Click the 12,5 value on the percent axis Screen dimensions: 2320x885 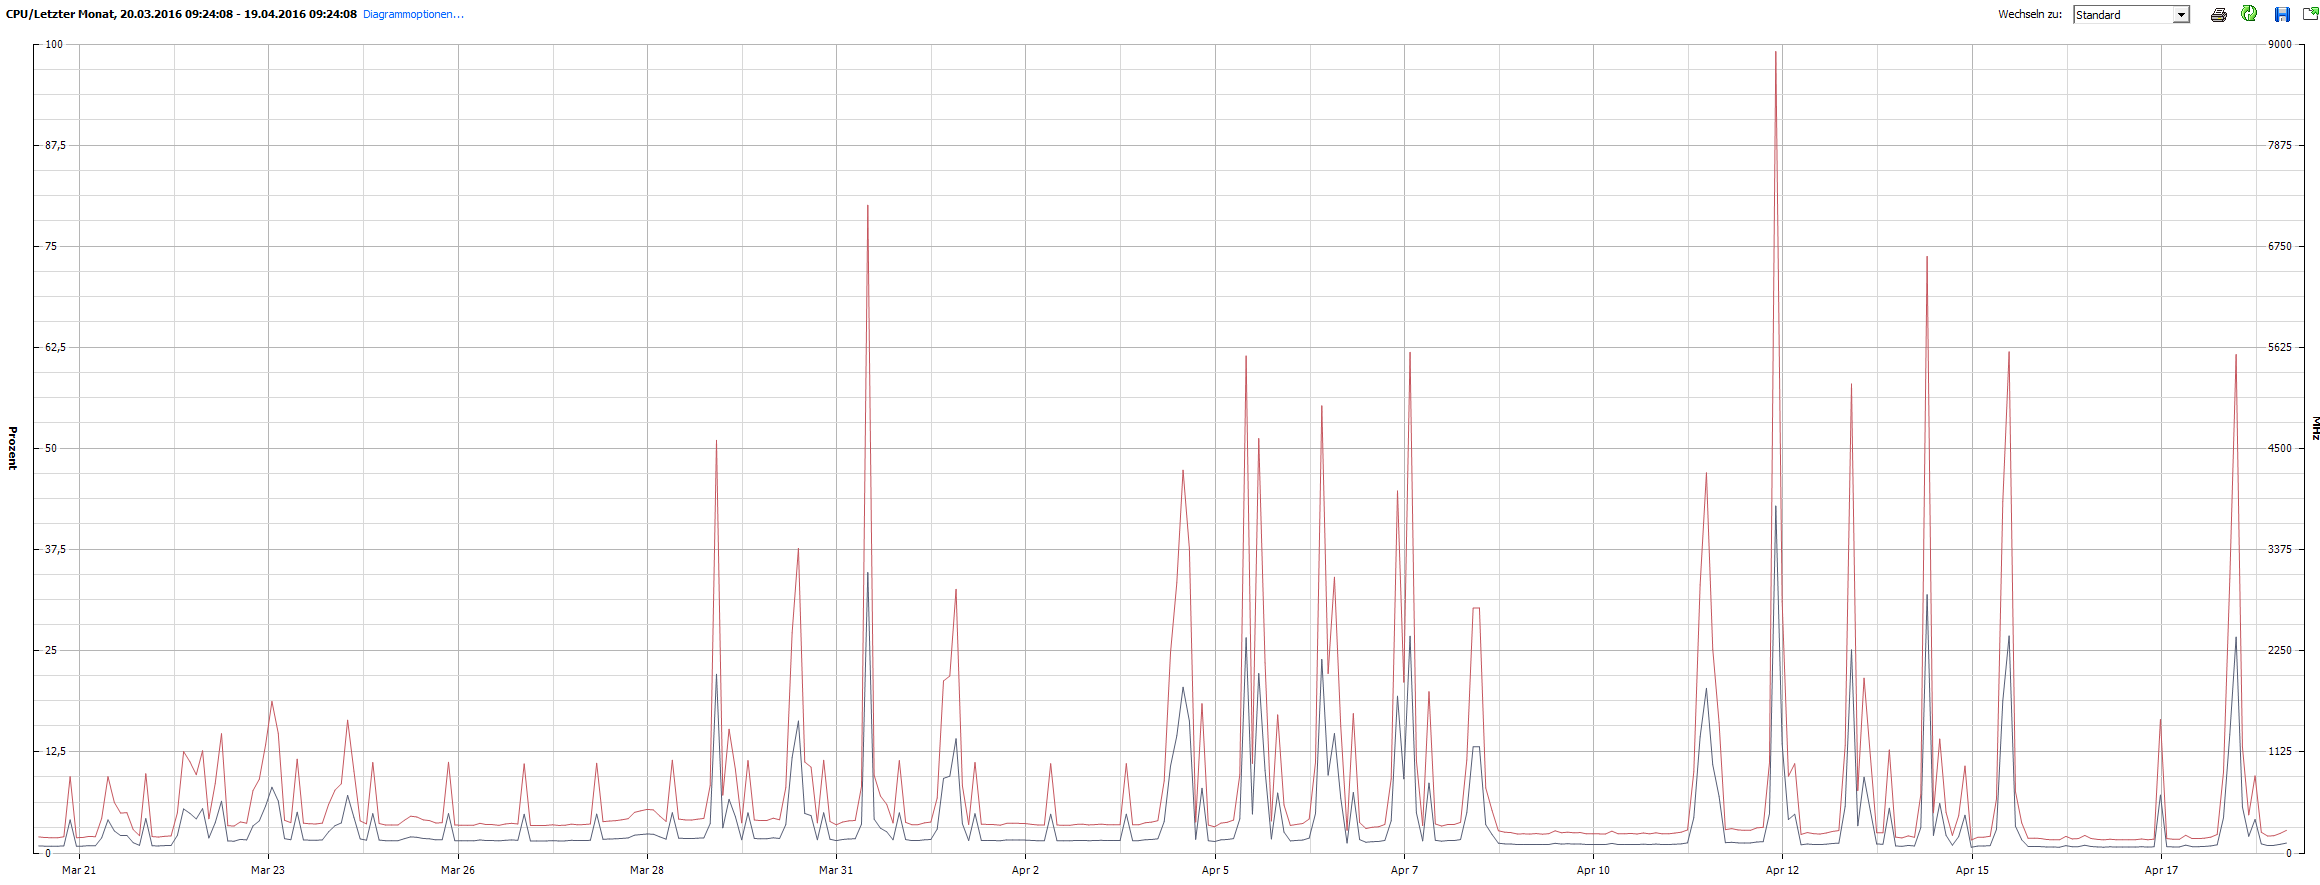click(x=55, y=751)
